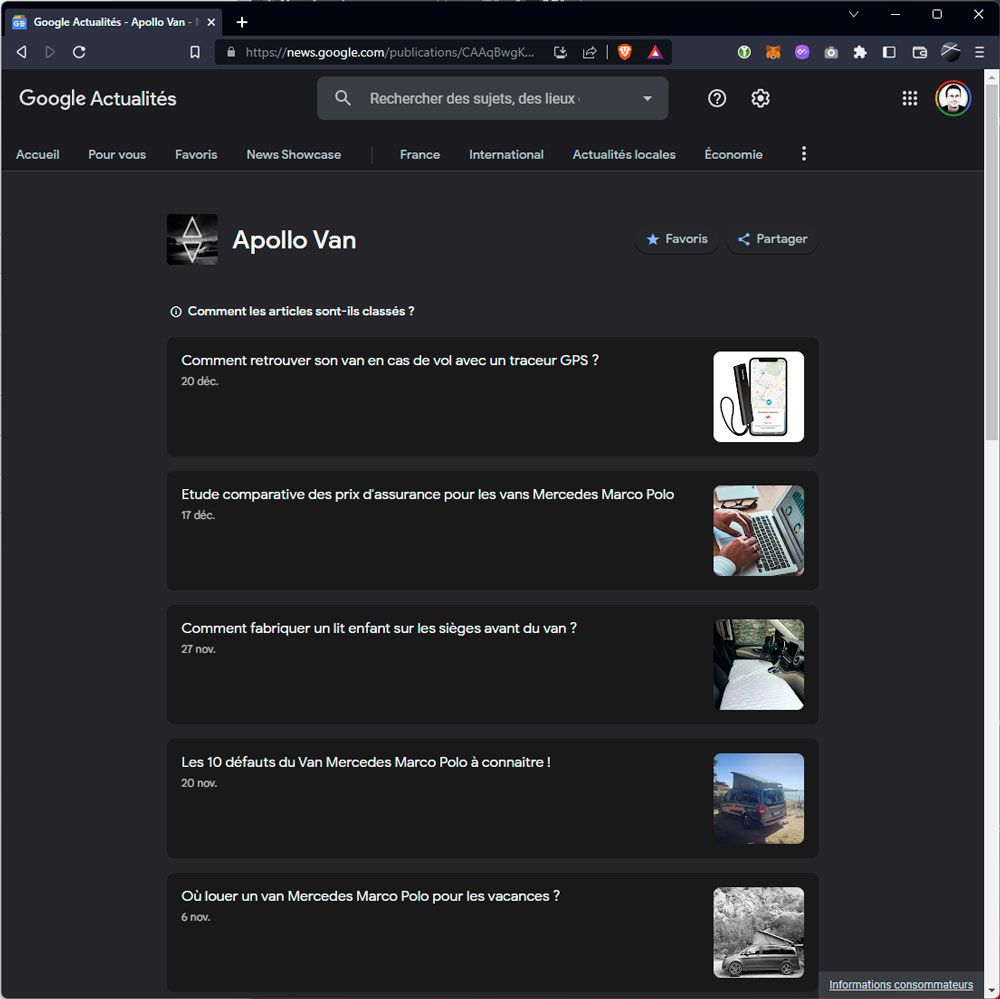1000x999 pixels.
Task: Click the GPS tracker phone thumbnail
Action: click(x=758, y=397)
